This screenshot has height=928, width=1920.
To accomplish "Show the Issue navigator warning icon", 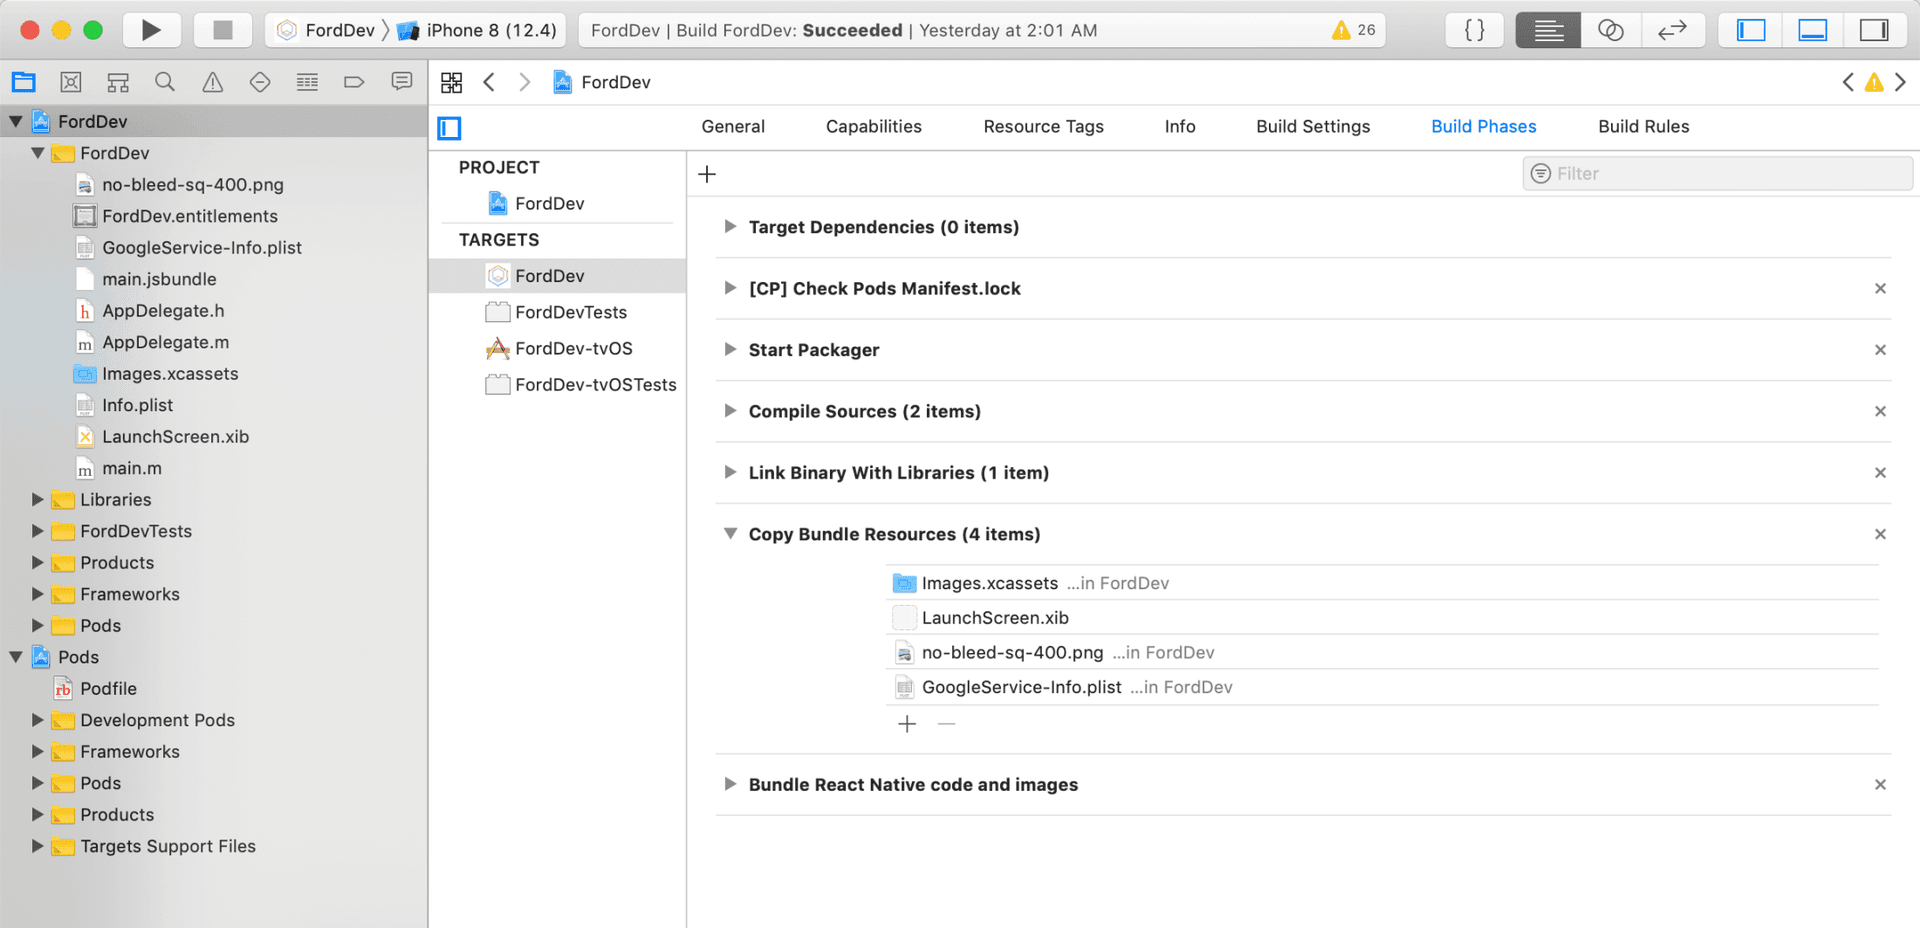I will point(213,82).
